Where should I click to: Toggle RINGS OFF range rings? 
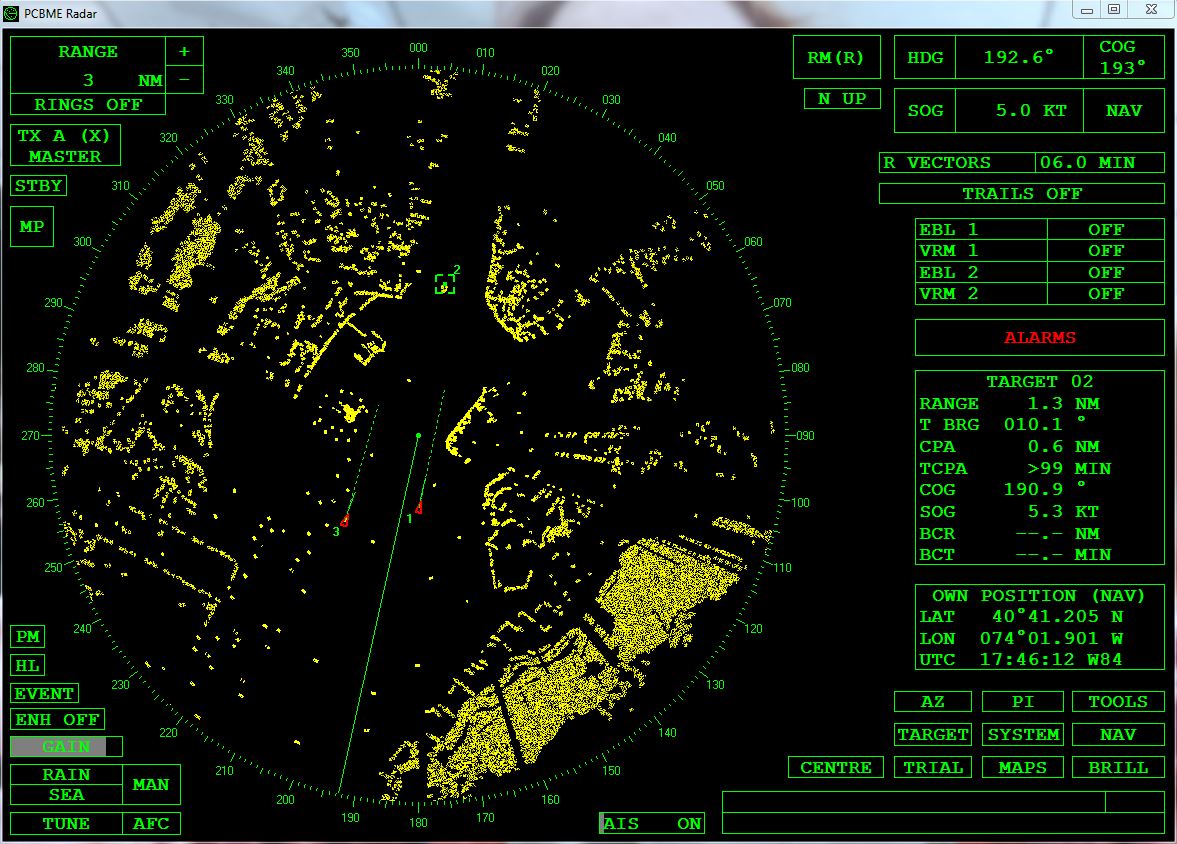pos(88,105)
